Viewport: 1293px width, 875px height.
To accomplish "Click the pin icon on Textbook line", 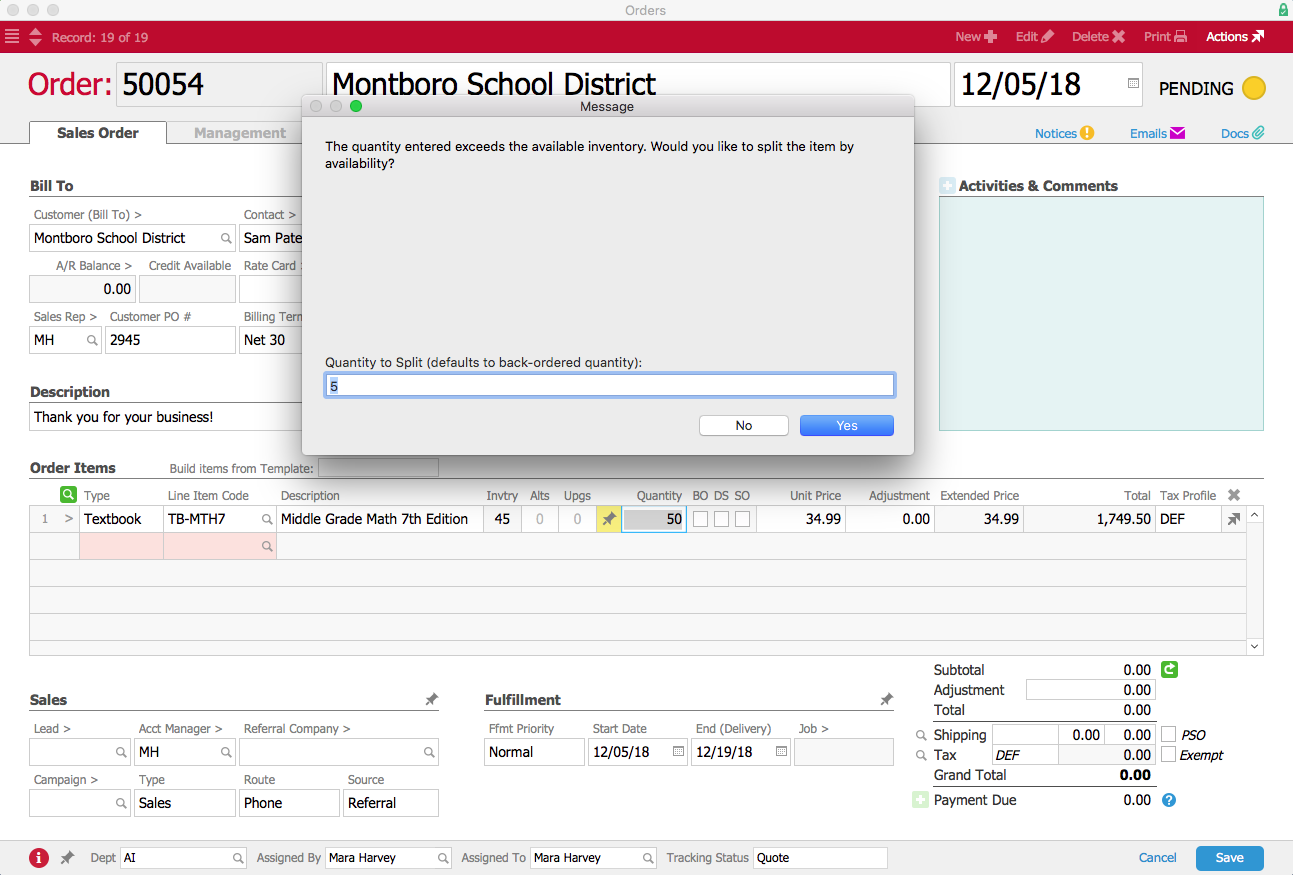I will [608, 519].
